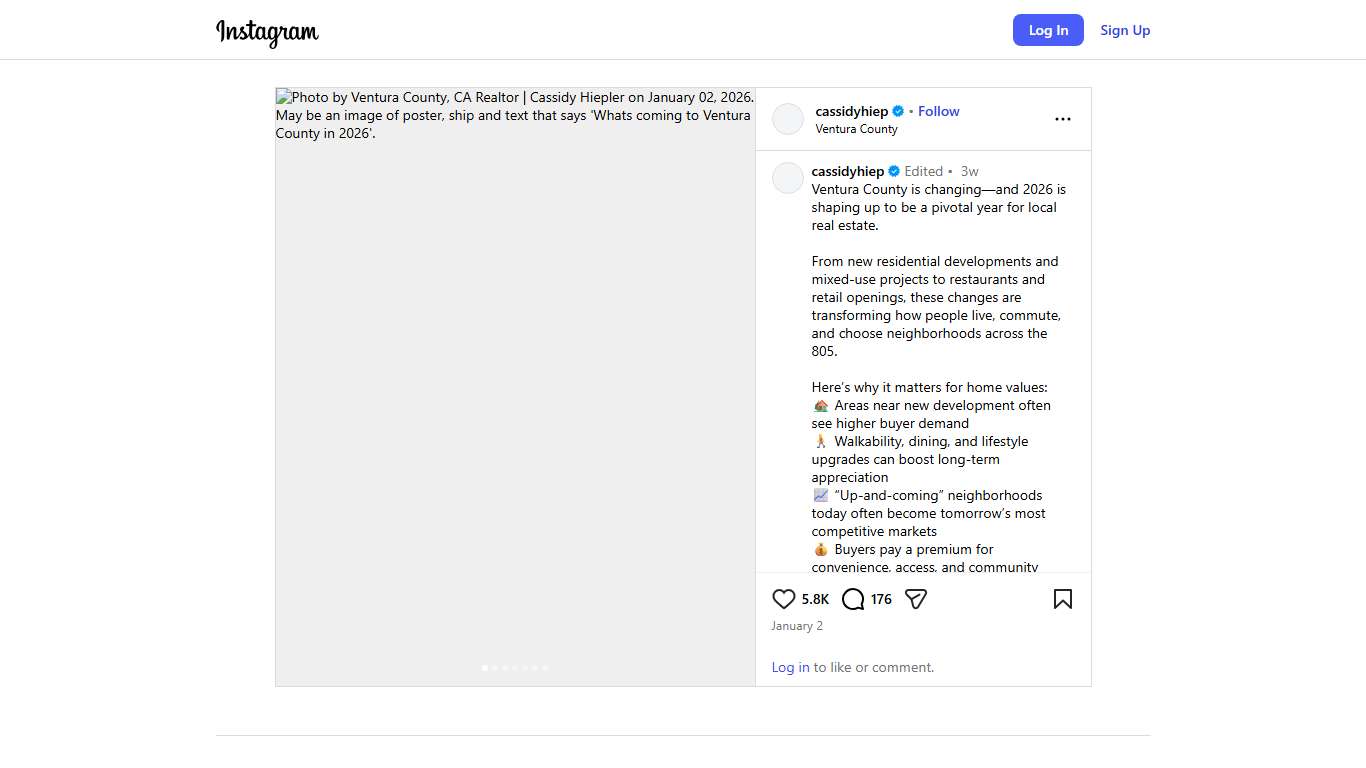Click the Instagram logo
The width and height of the screenshot is (1366, 768).
(267, 32)
